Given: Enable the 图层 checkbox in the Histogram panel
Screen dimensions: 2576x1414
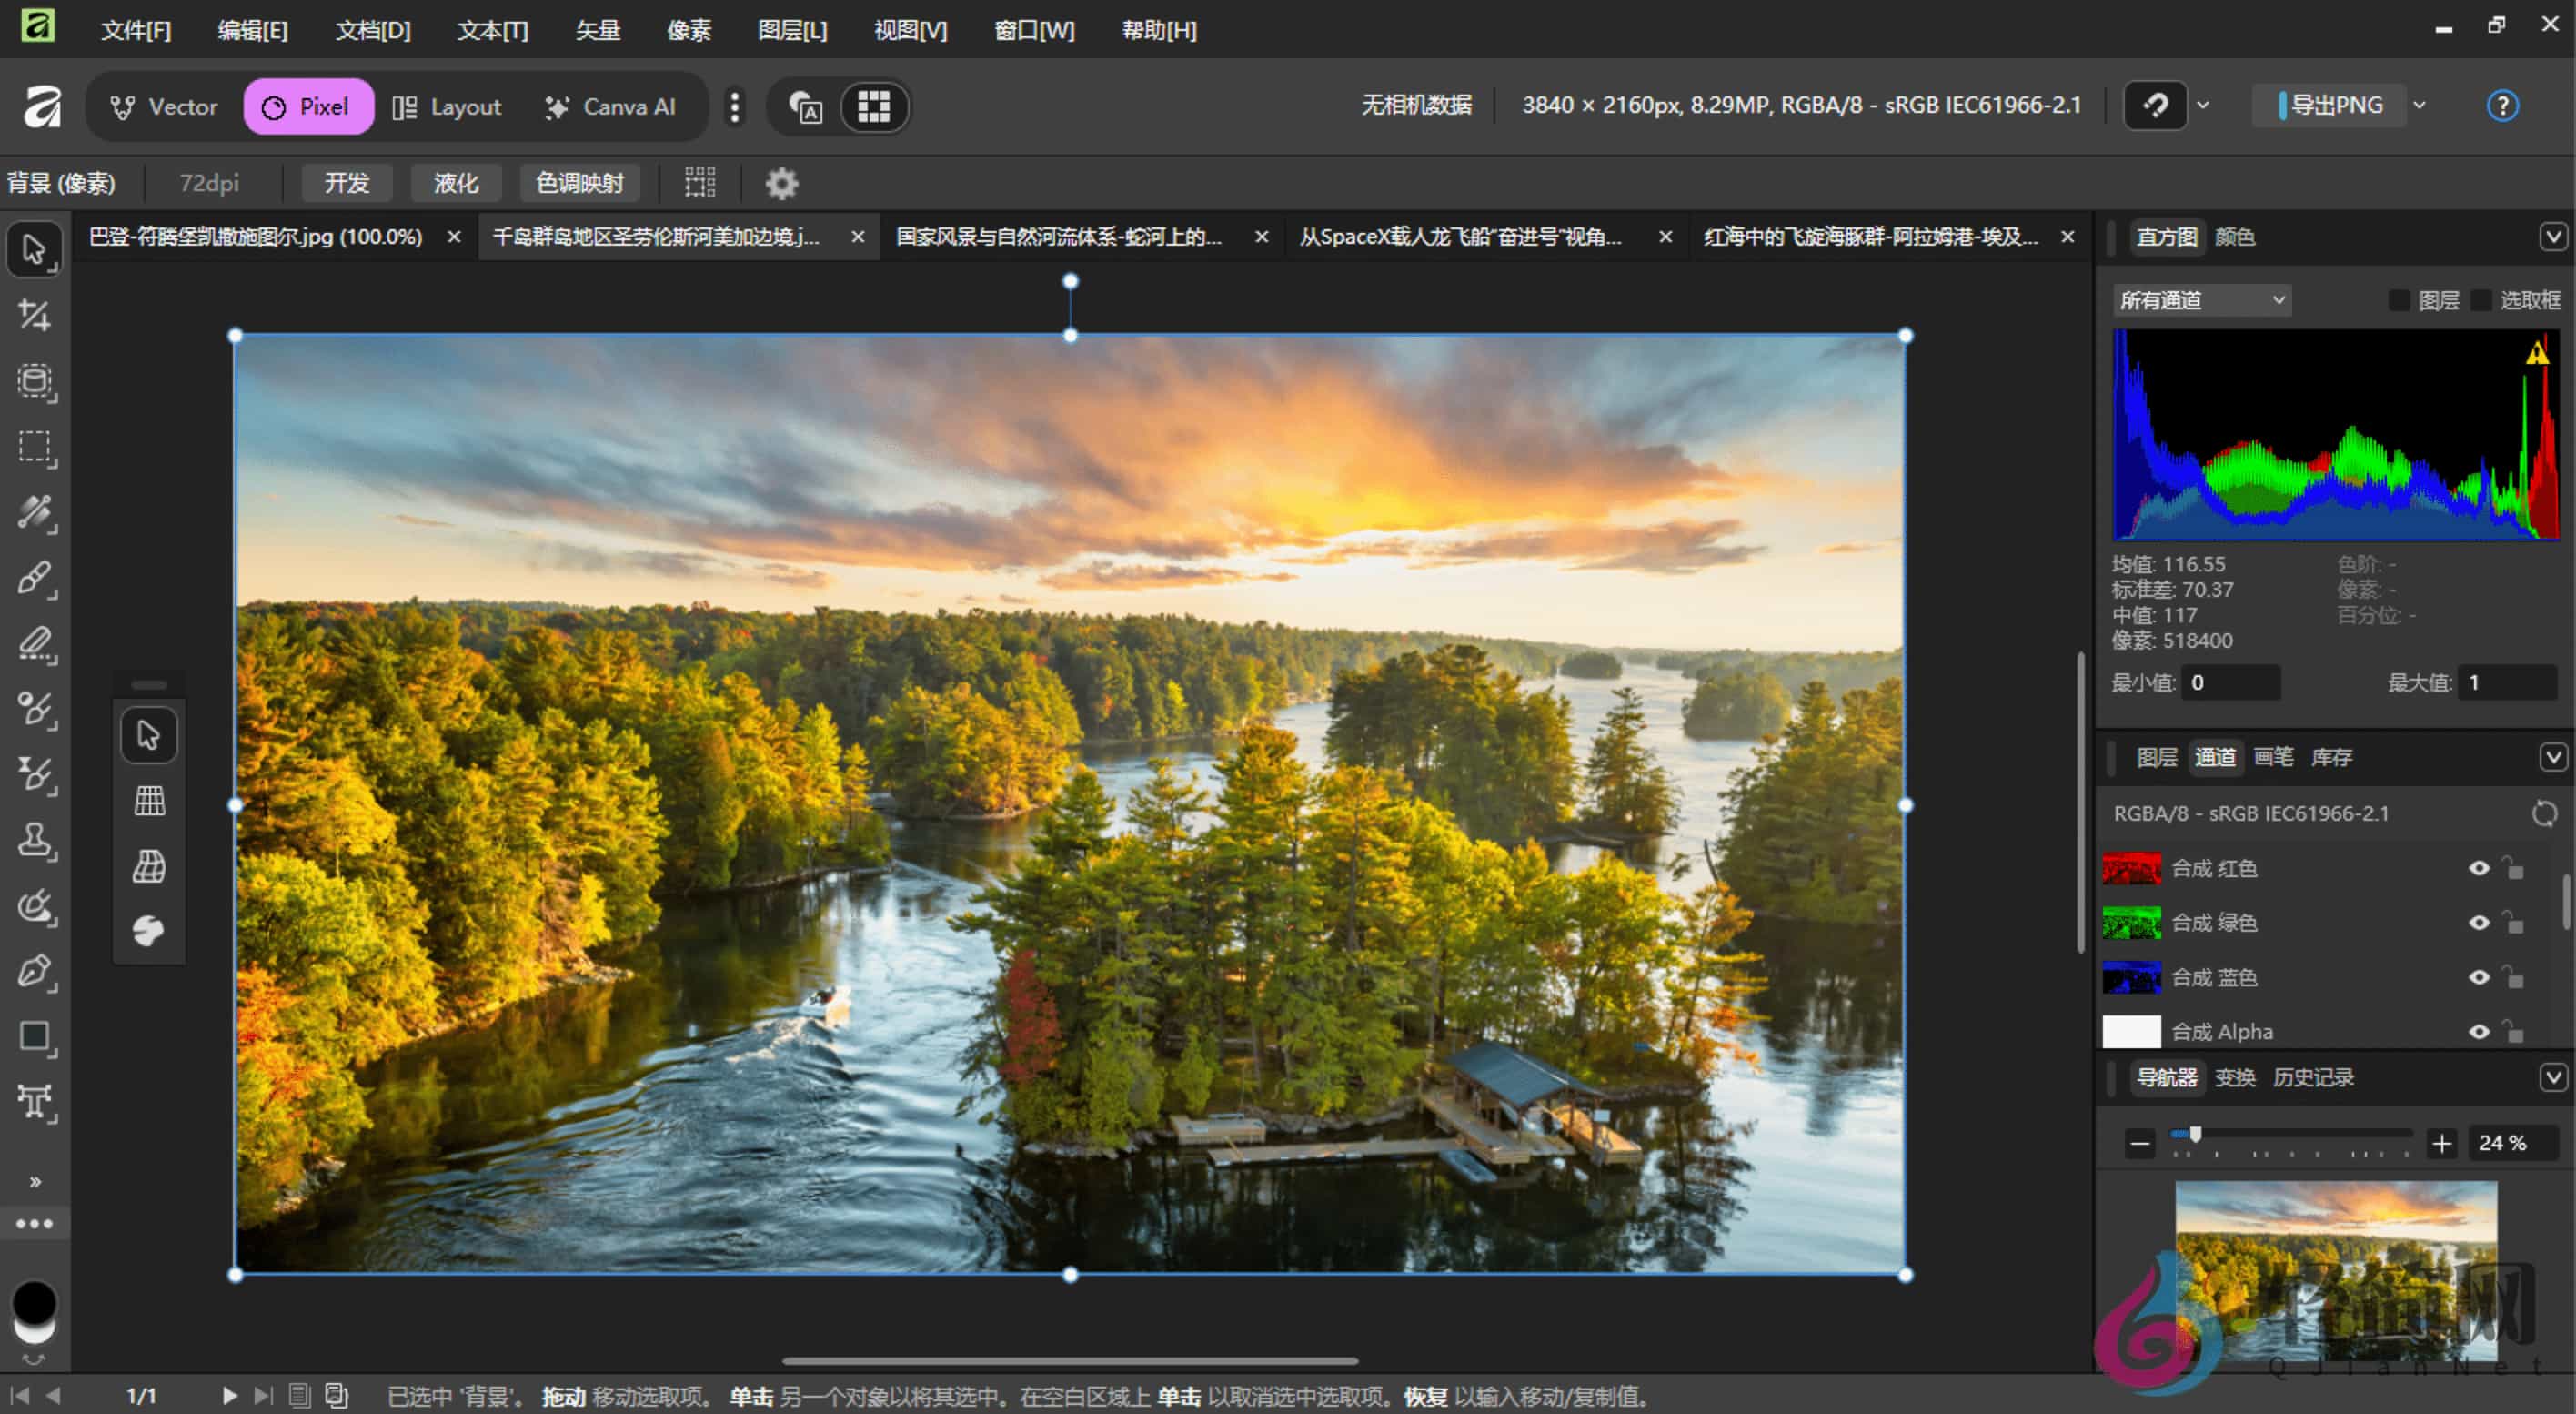Looking at the screenshot, I should (x=2400, y=299).
